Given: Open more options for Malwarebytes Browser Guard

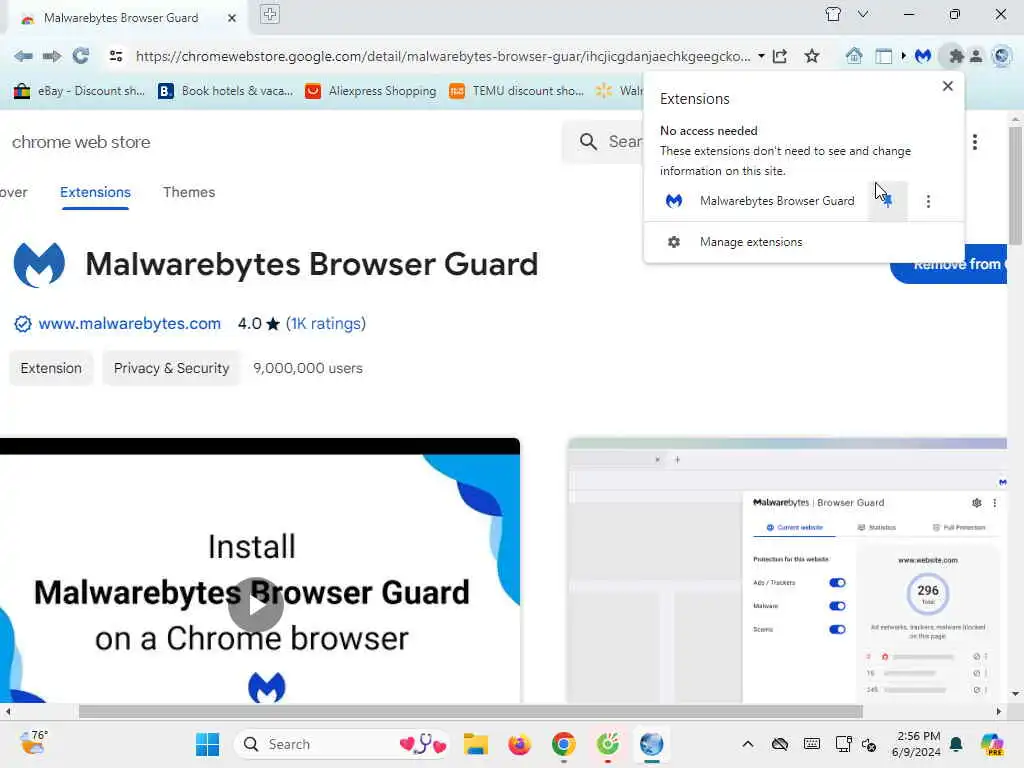Looking at the screenshot, I should (928, 201).
